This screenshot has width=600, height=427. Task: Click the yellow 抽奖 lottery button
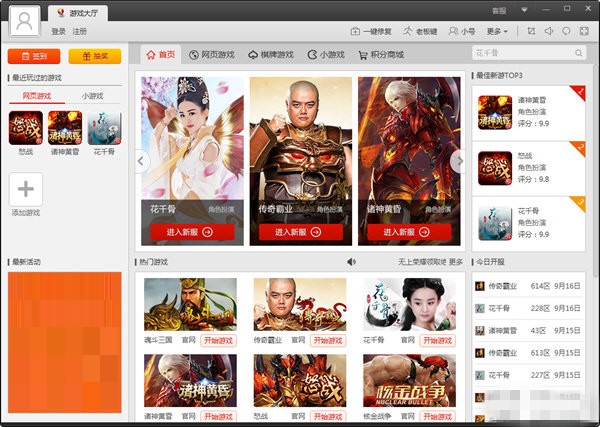[x=95, y=56]
